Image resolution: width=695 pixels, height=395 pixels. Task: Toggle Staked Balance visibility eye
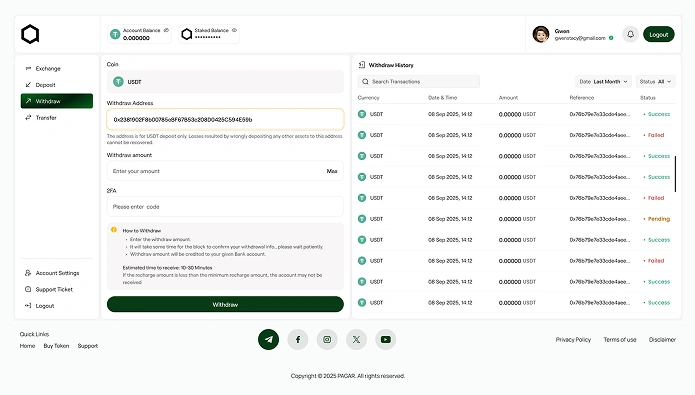[234, 30]
